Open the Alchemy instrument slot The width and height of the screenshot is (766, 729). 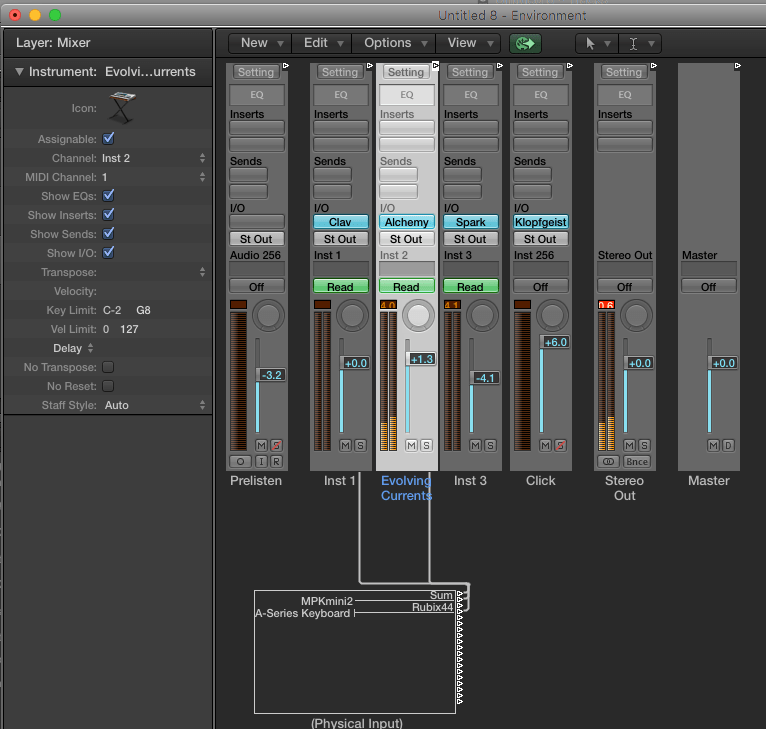coord(406,222)
